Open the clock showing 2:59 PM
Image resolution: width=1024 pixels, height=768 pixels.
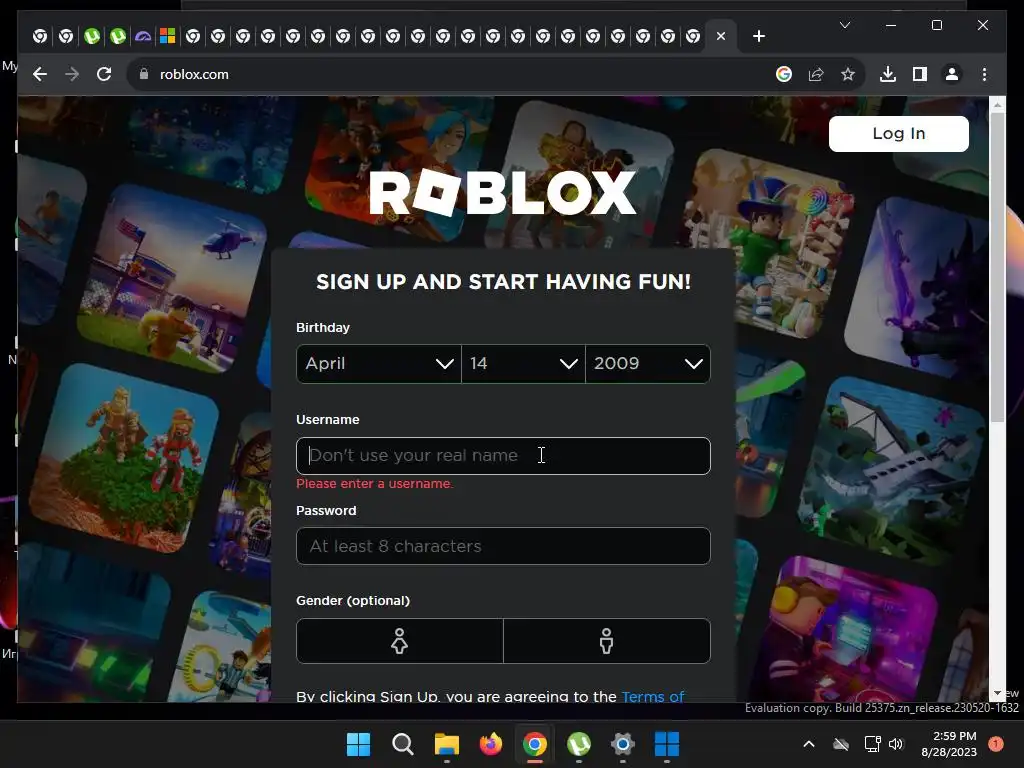pyautogui.click(x=950, y=744)
